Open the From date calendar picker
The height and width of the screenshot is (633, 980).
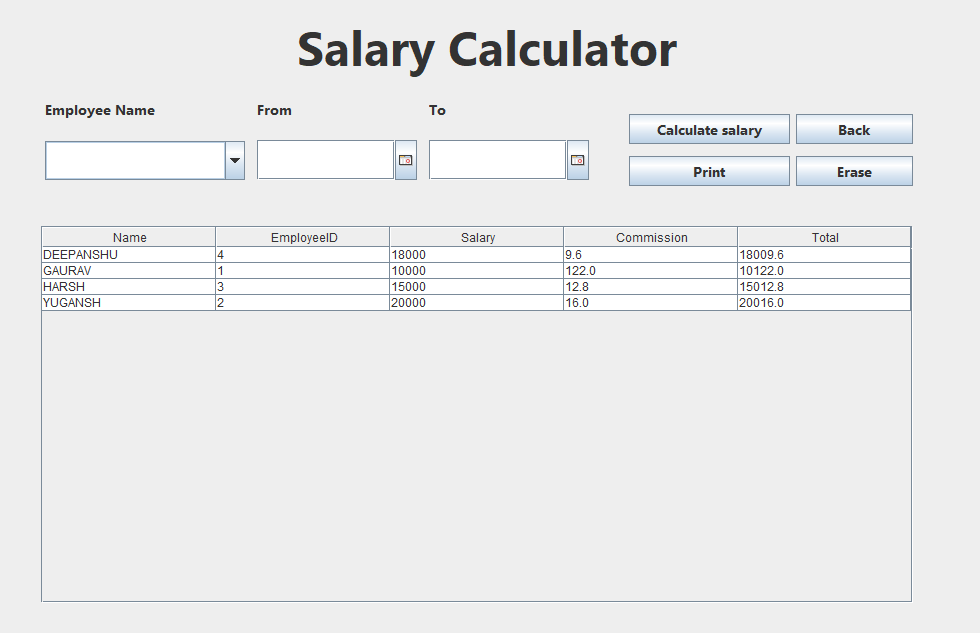405,160
